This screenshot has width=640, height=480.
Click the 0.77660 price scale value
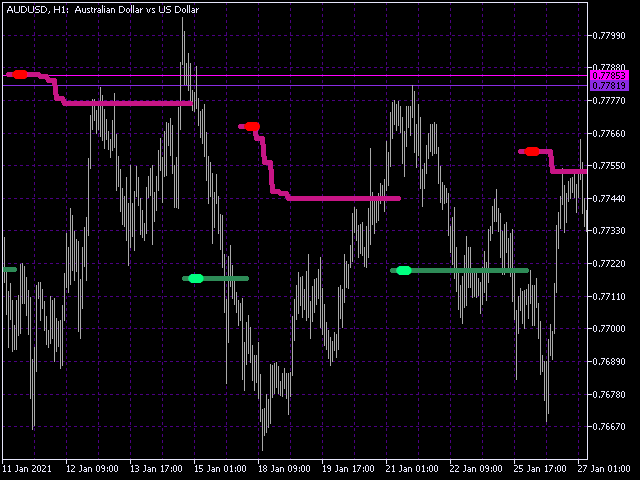pyautogui.click(x=609, y=133)
